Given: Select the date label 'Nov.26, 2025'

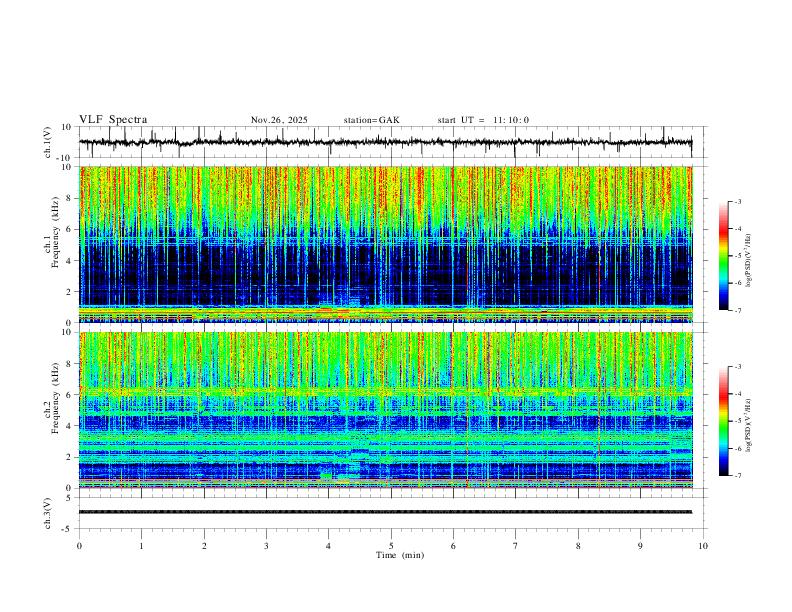Looking at the screenshot, I should point(279,120).
